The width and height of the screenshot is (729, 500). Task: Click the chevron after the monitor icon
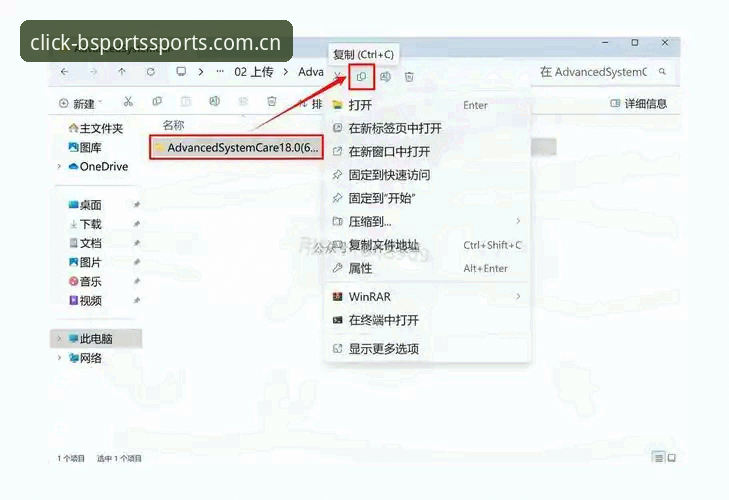click(x=201, y=72)
